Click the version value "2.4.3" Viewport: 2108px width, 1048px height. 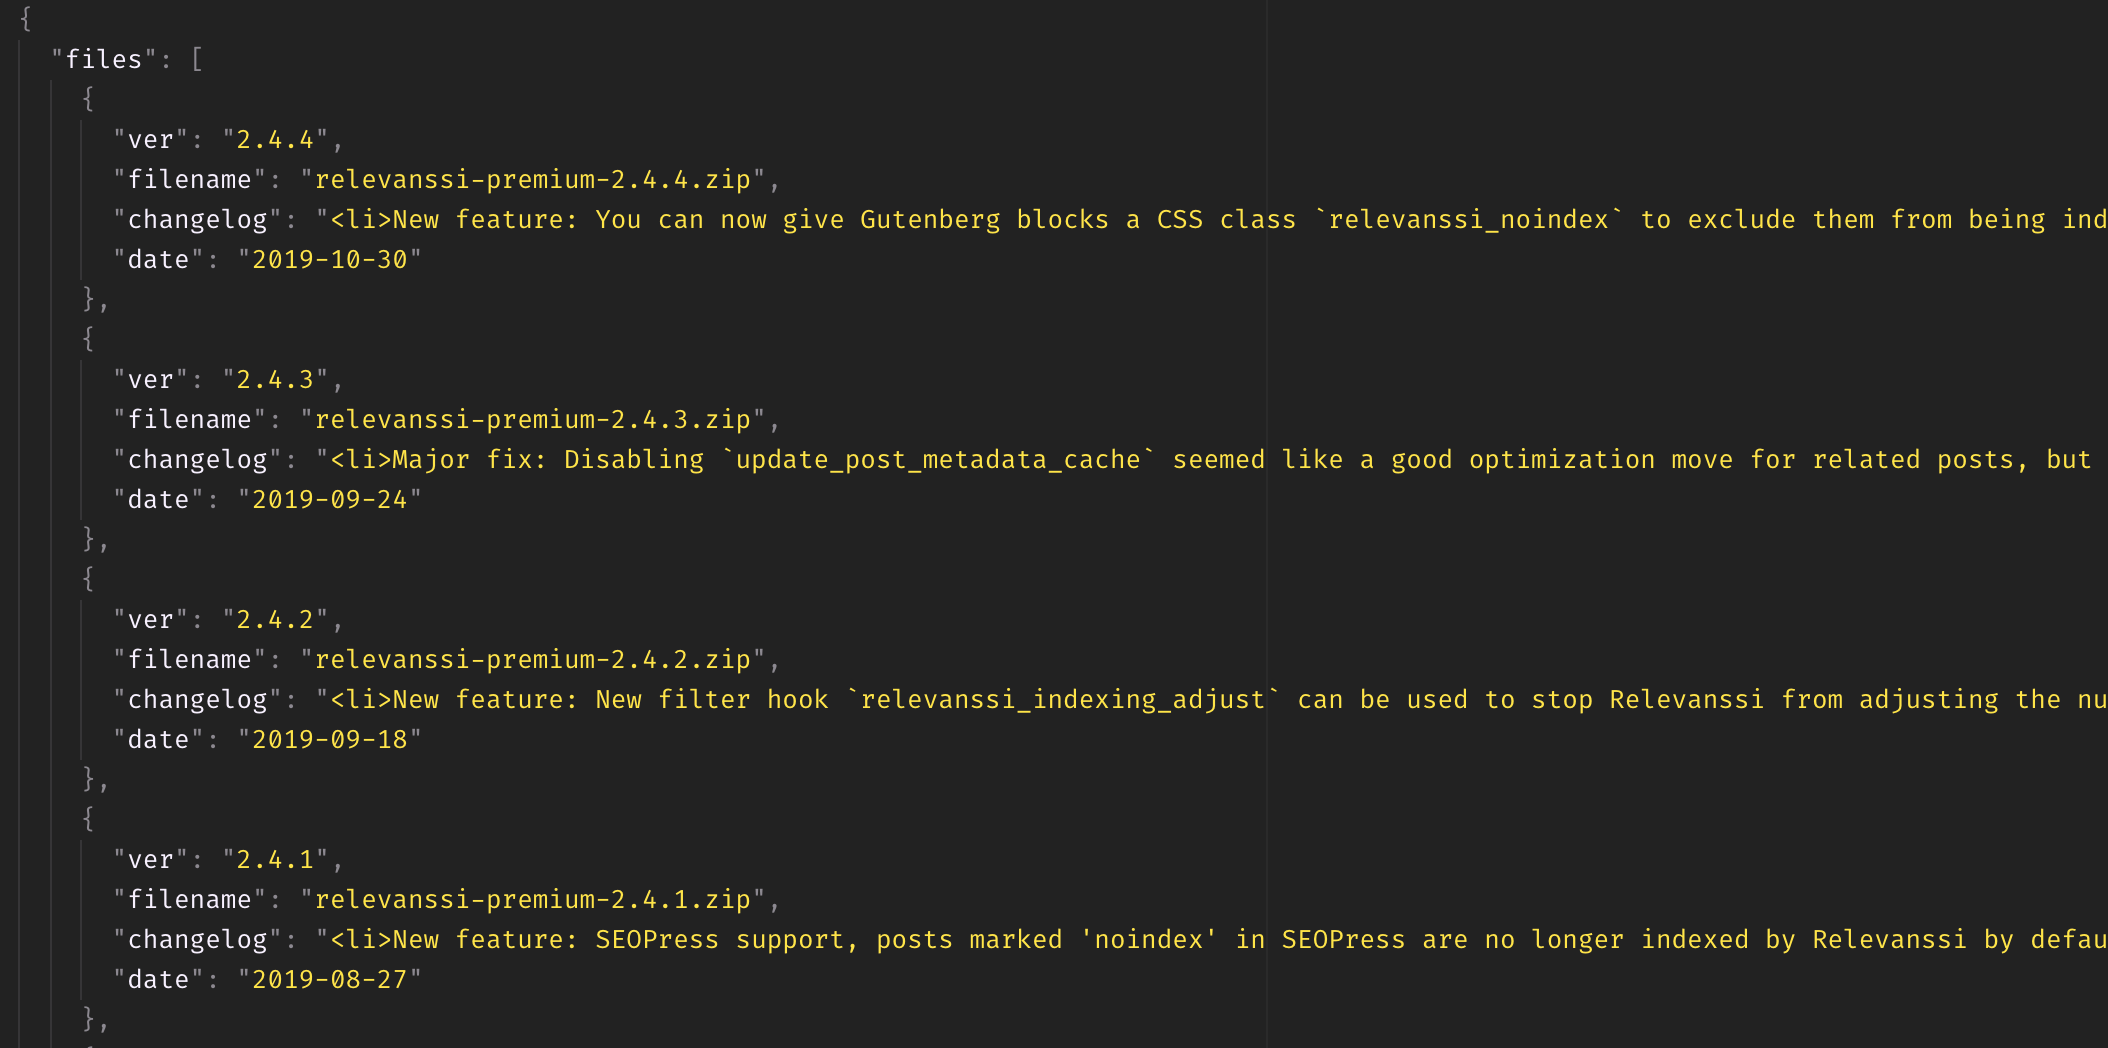(x=275, y=380)
